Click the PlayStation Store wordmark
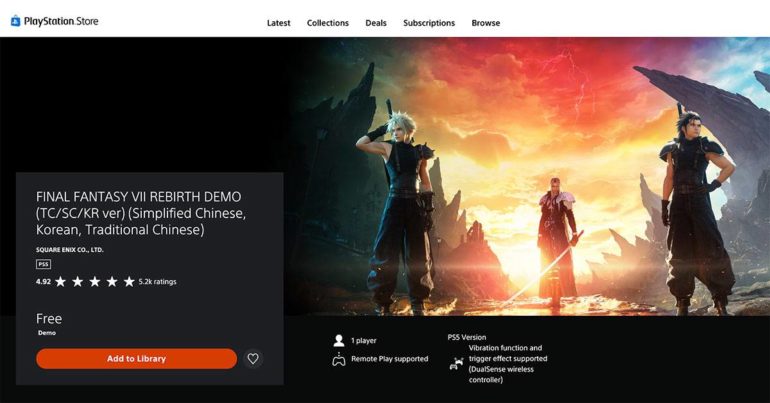 tap(61, 21)
